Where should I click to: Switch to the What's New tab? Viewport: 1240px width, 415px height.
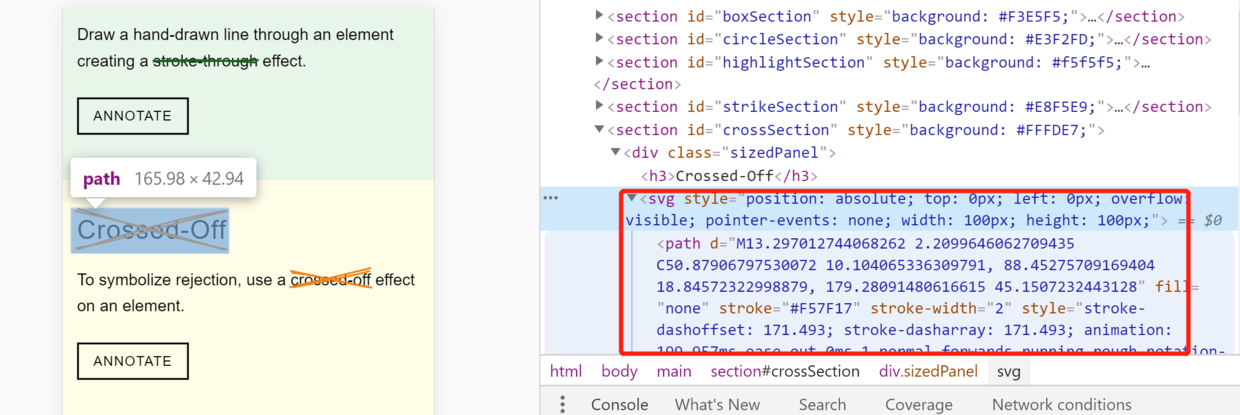coord(717,404)
